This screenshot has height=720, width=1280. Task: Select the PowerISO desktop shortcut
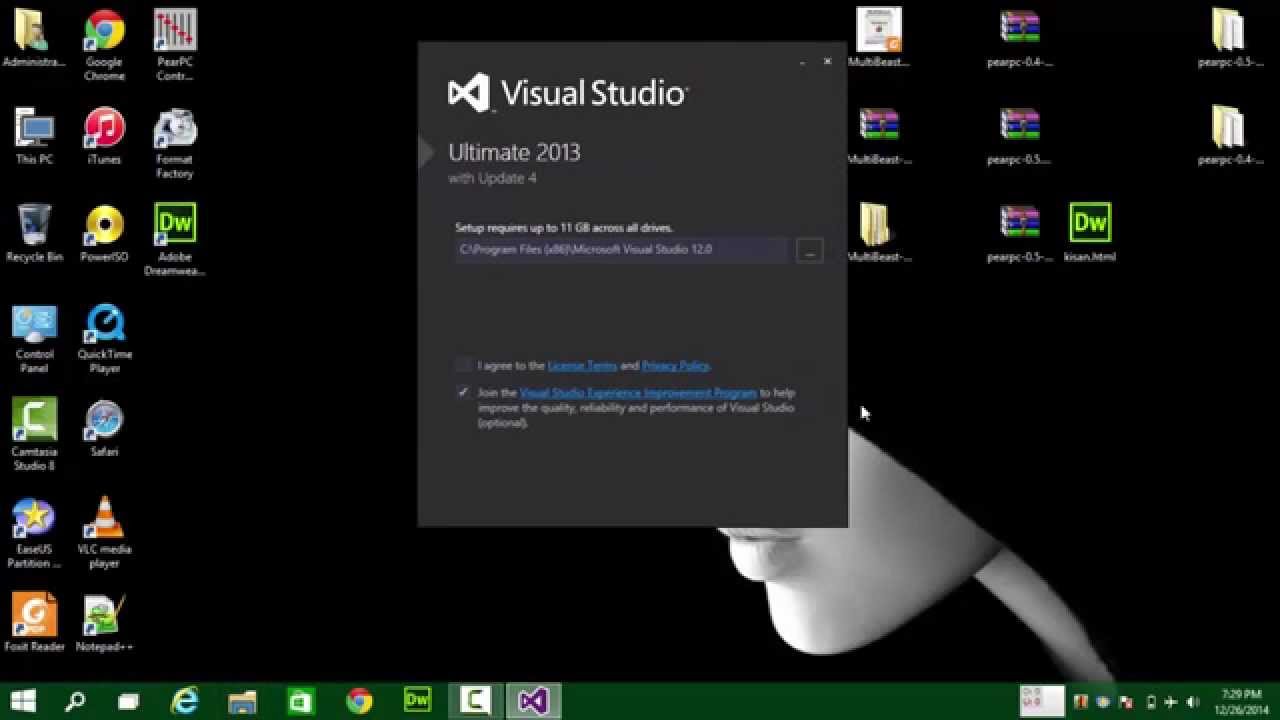tap(104, 234)
